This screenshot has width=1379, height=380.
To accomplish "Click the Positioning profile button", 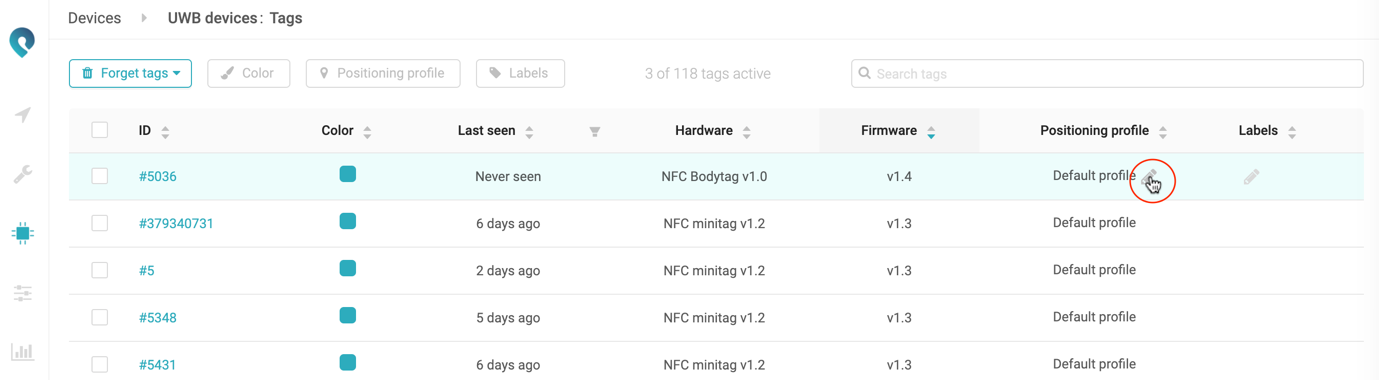I will tap(383, 73).
